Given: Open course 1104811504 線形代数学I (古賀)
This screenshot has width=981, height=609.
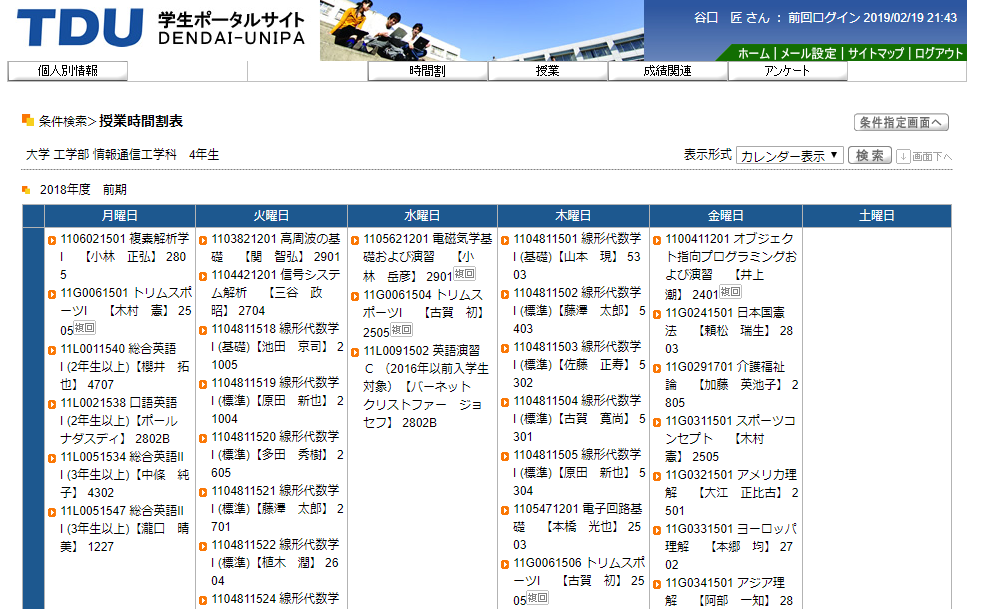Looking at the screenshot, I should pyautogui.click(x=579, y=418).
